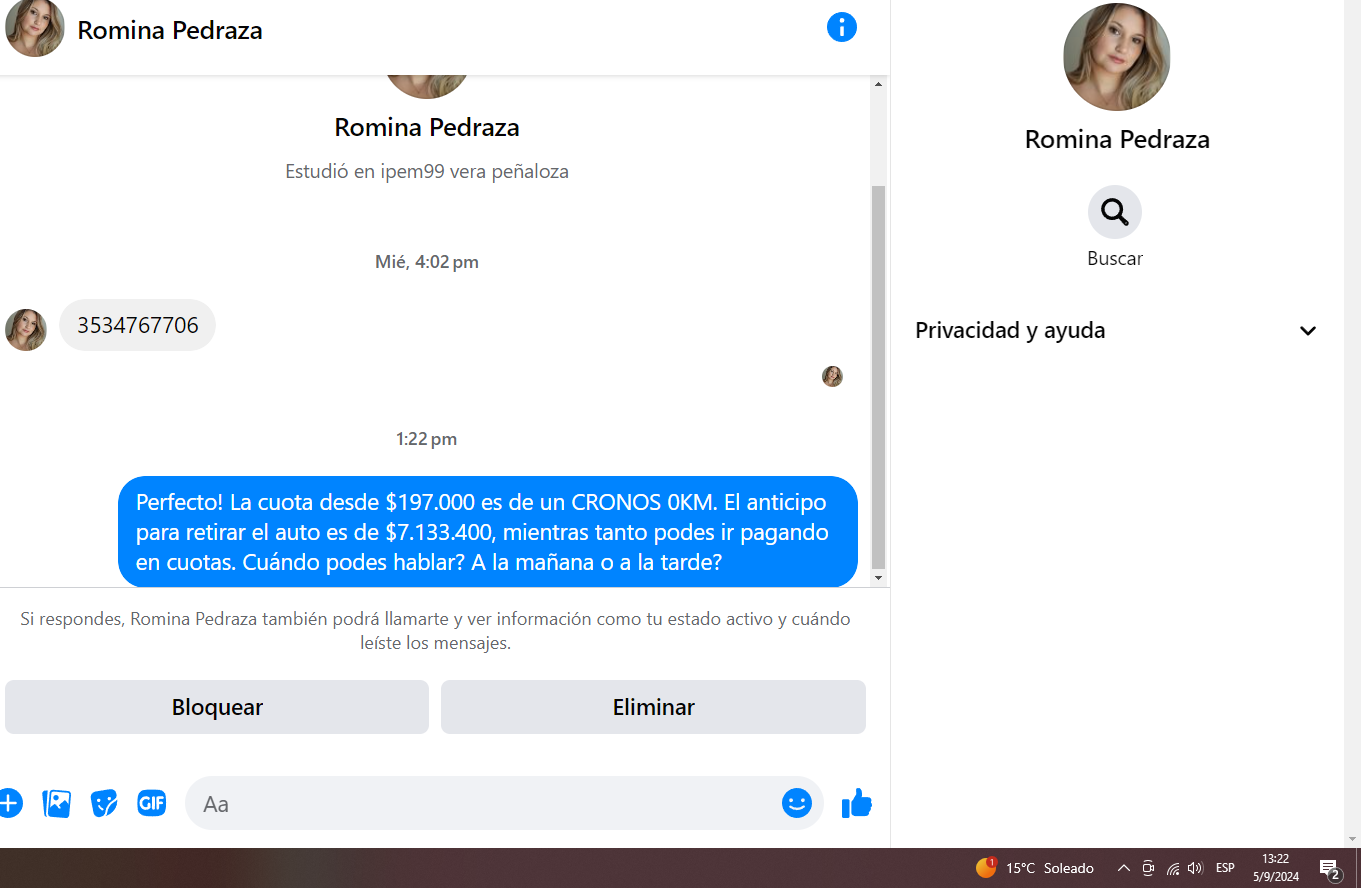Screen dimensions: 1361x888
Task: Click Bloquear button
Action: point(217,707)
